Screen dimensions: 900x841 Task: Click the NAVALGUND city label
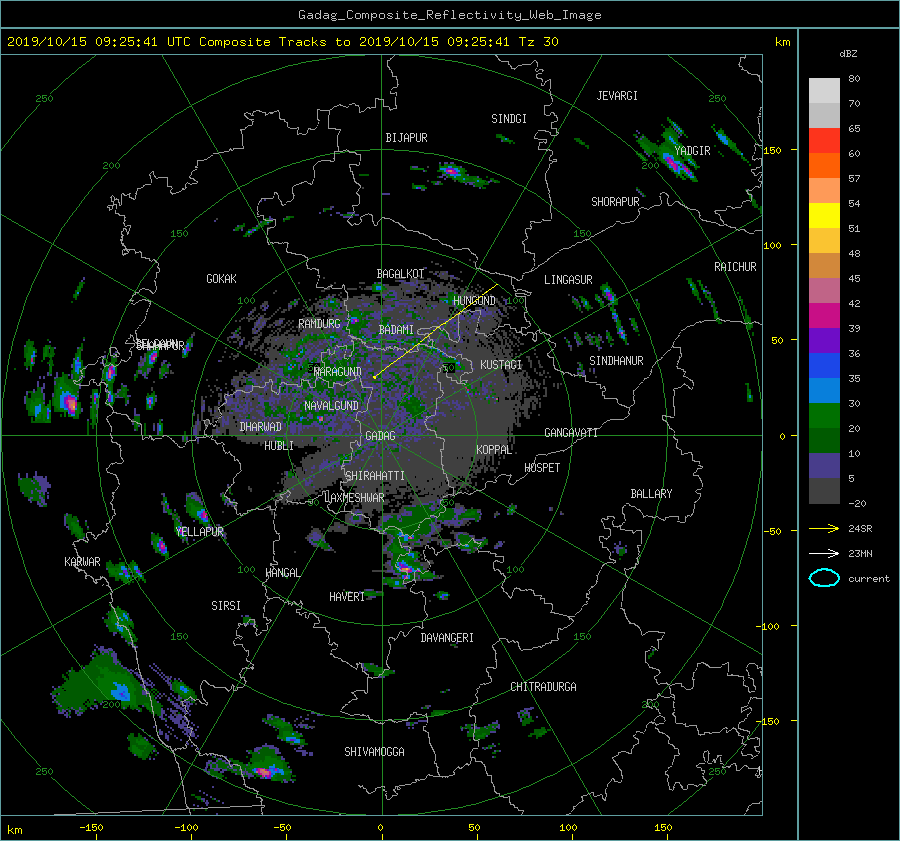[331, 406]
